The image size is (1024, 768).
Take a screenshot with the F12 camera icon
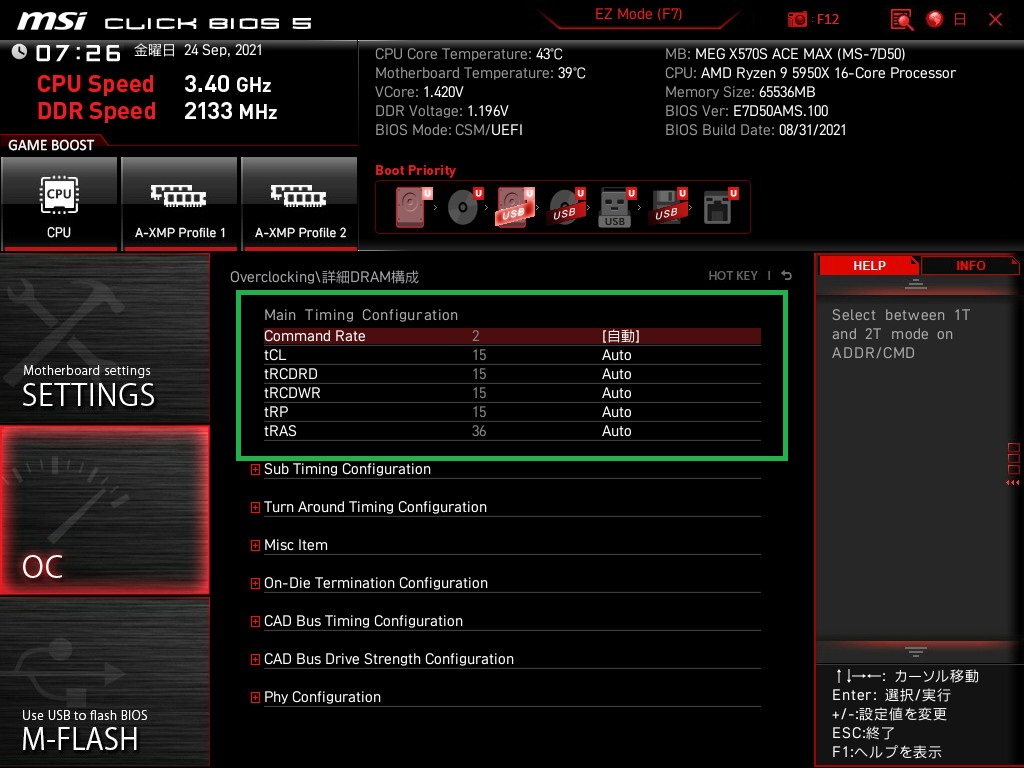coord(797,20)
